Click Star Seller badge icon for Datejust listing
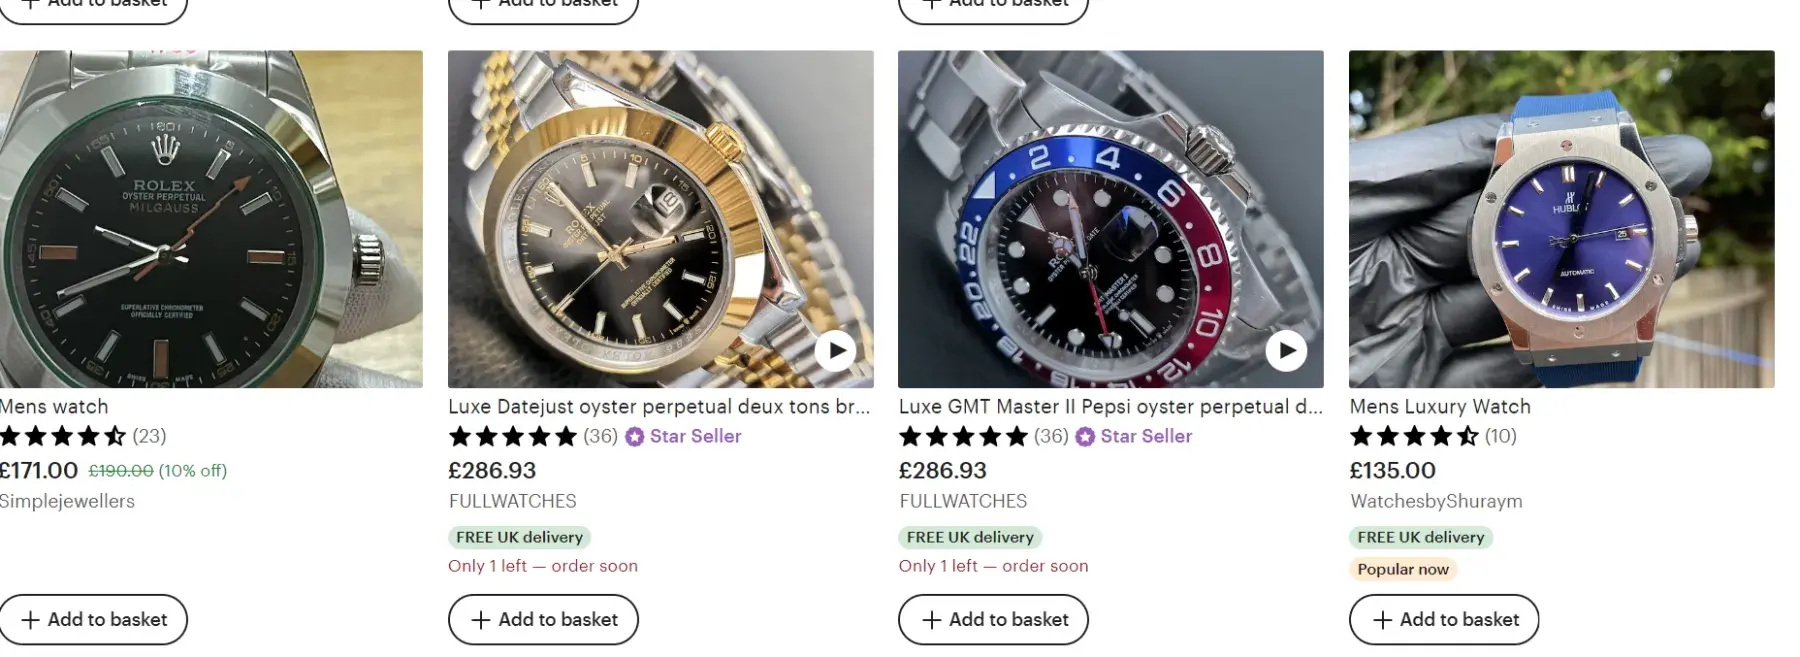1800x657 pixels. [635, 437]
